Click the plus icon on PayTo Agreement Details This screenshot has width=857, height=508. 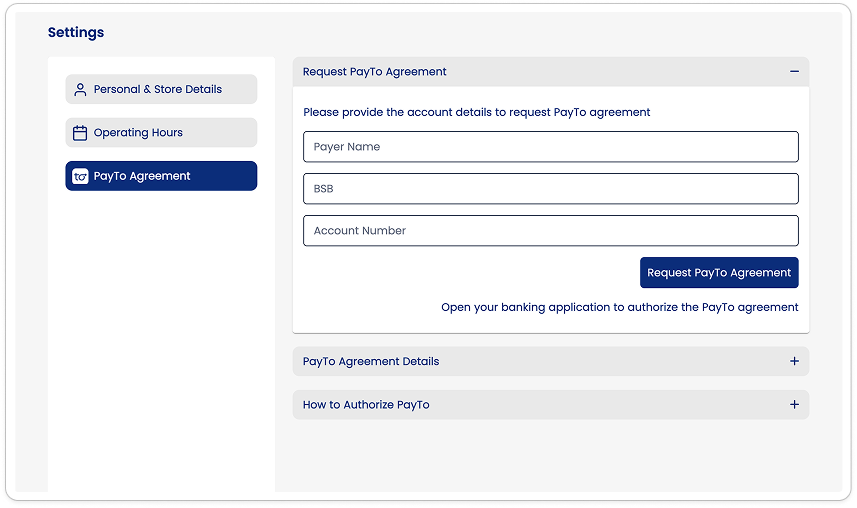(x=794, y=361)
